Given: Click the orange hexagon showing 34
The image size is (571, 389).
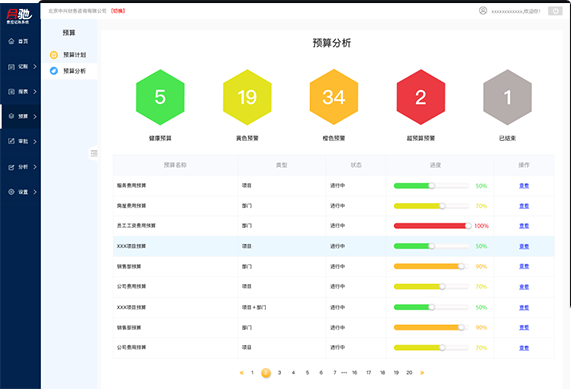Looking at the screenshot, I should click(334, 97).
